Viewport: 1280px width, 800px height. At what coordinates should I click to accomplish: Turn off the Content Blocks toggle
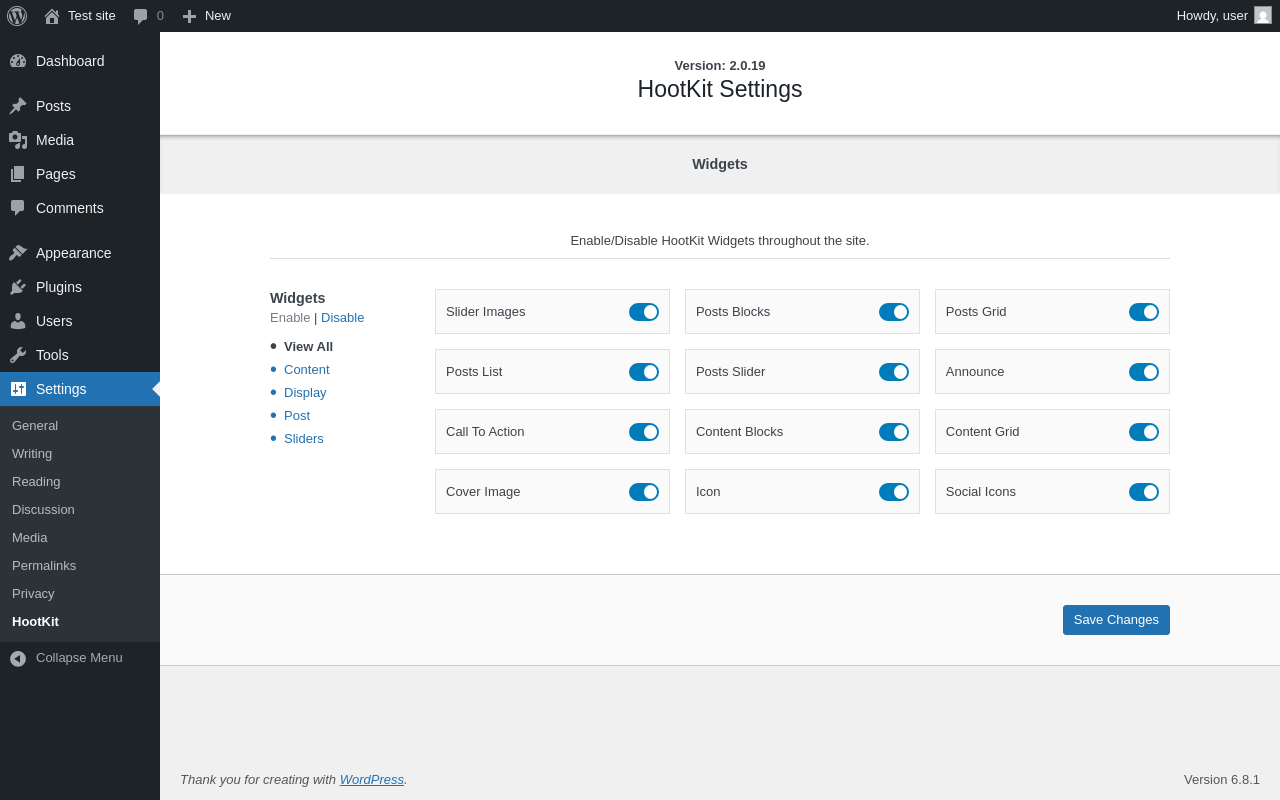click(x=893, y=432)
